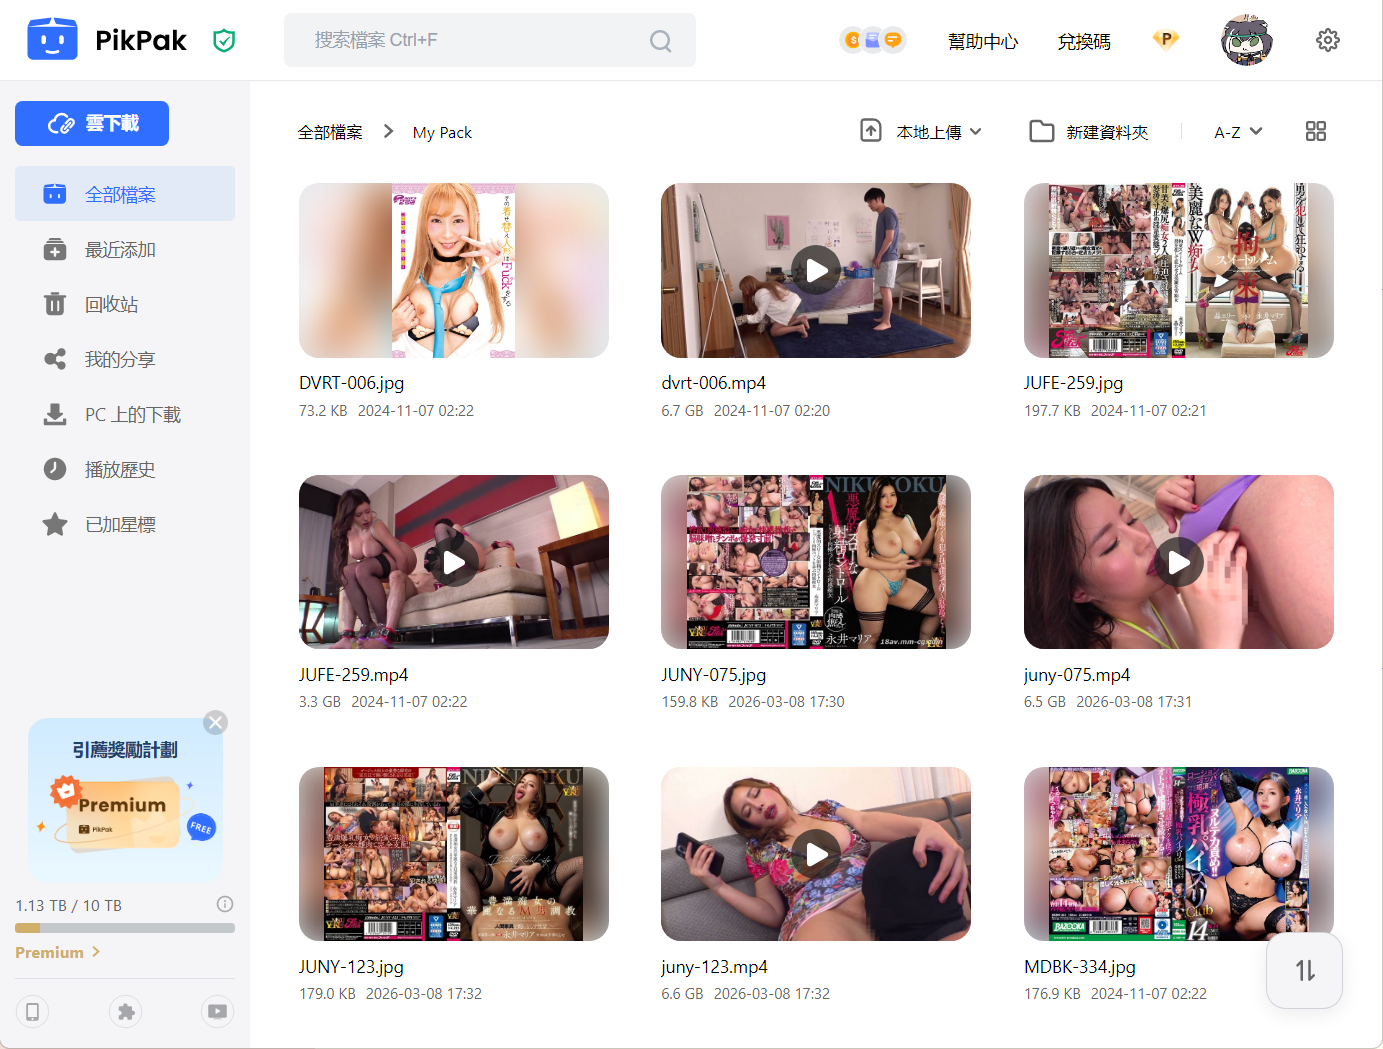Click the browser extension puzzle icon
This screenshot has width=1383, height=1049.
tap(126, 1012)
